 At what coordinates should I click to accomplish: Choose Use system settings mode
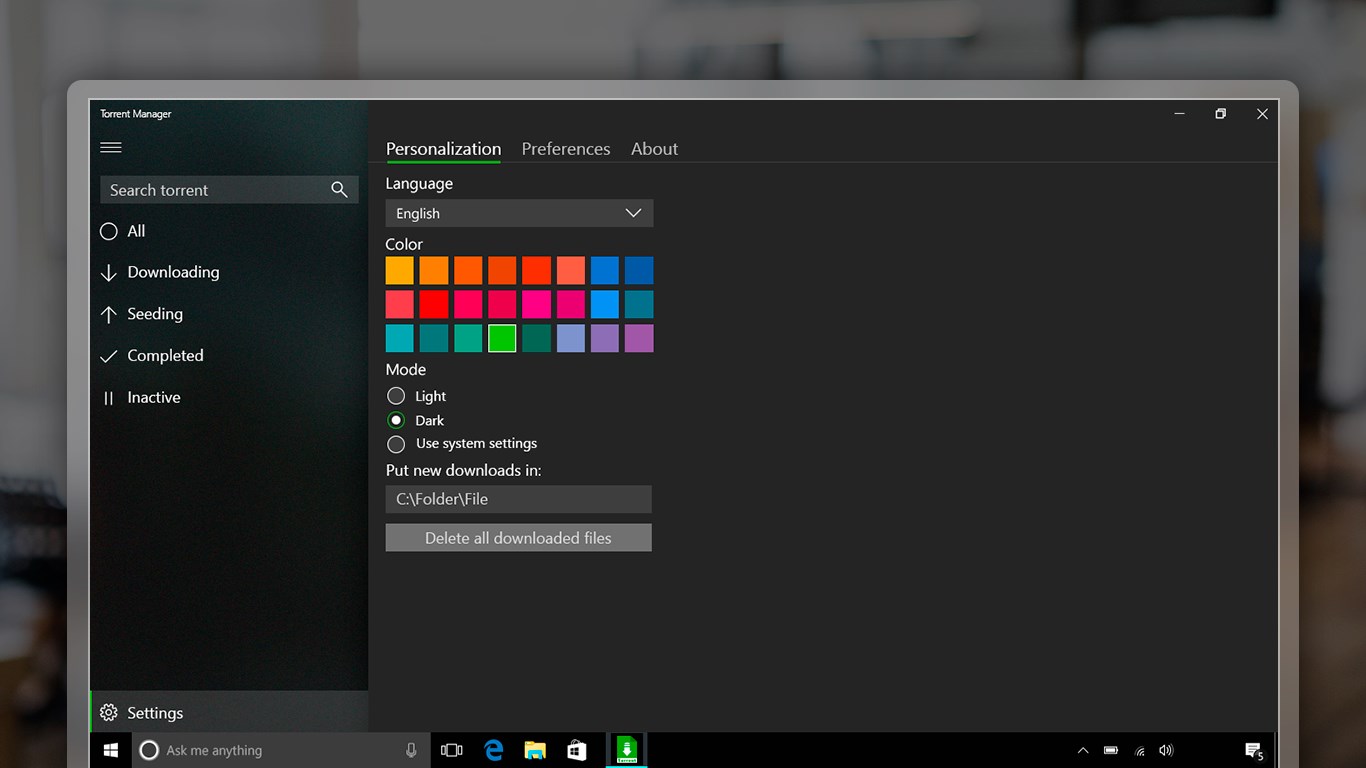(x=396, y=444)
